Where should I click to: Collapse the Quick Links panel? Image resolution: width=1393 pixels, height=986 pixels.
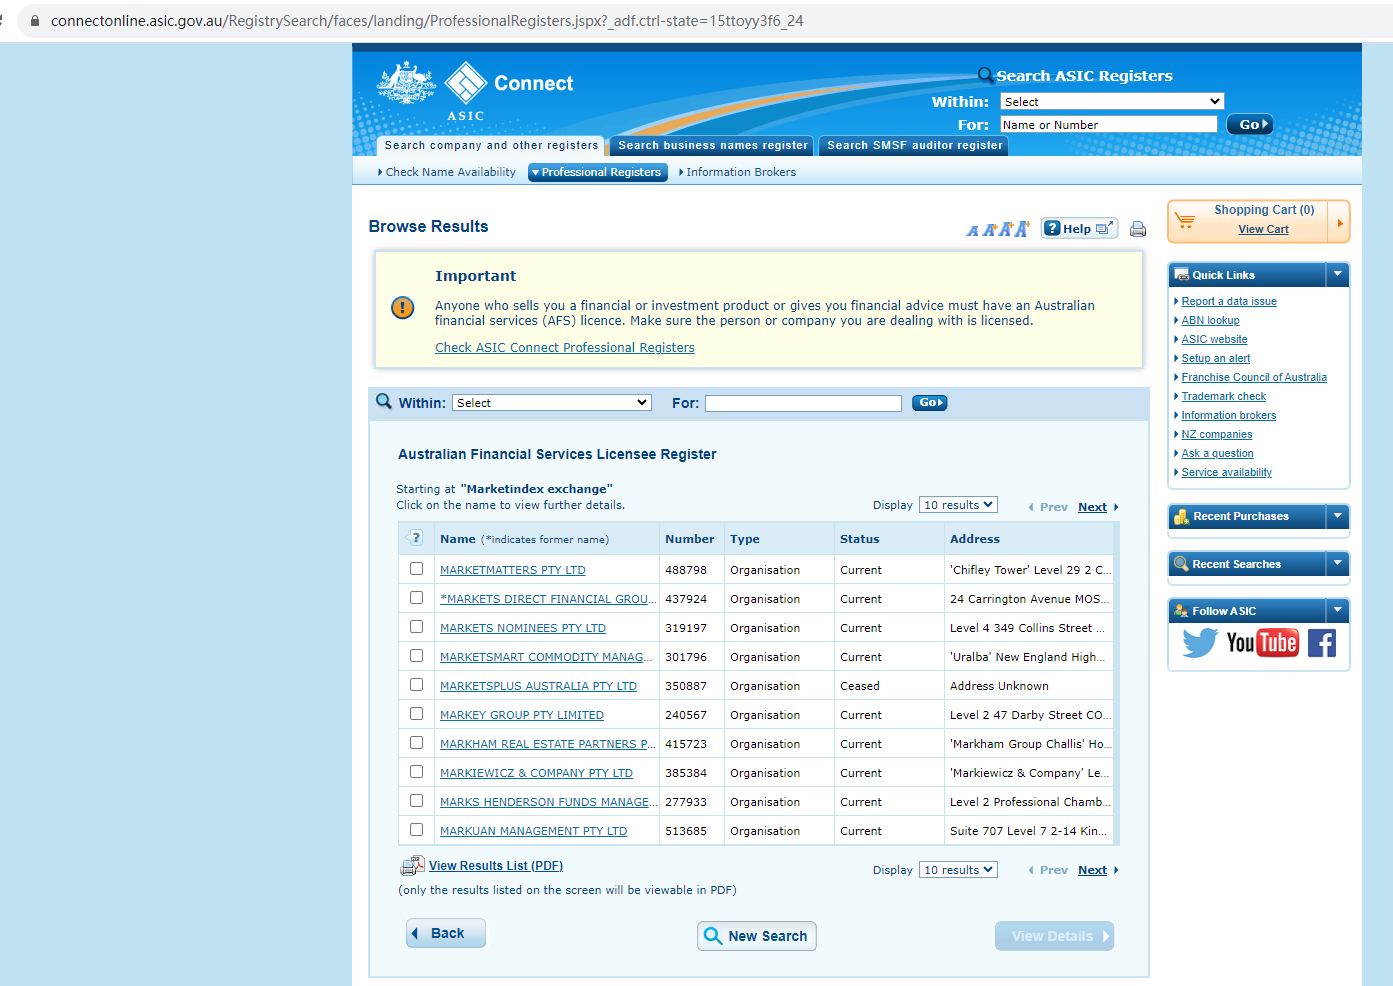point(1337,274)
